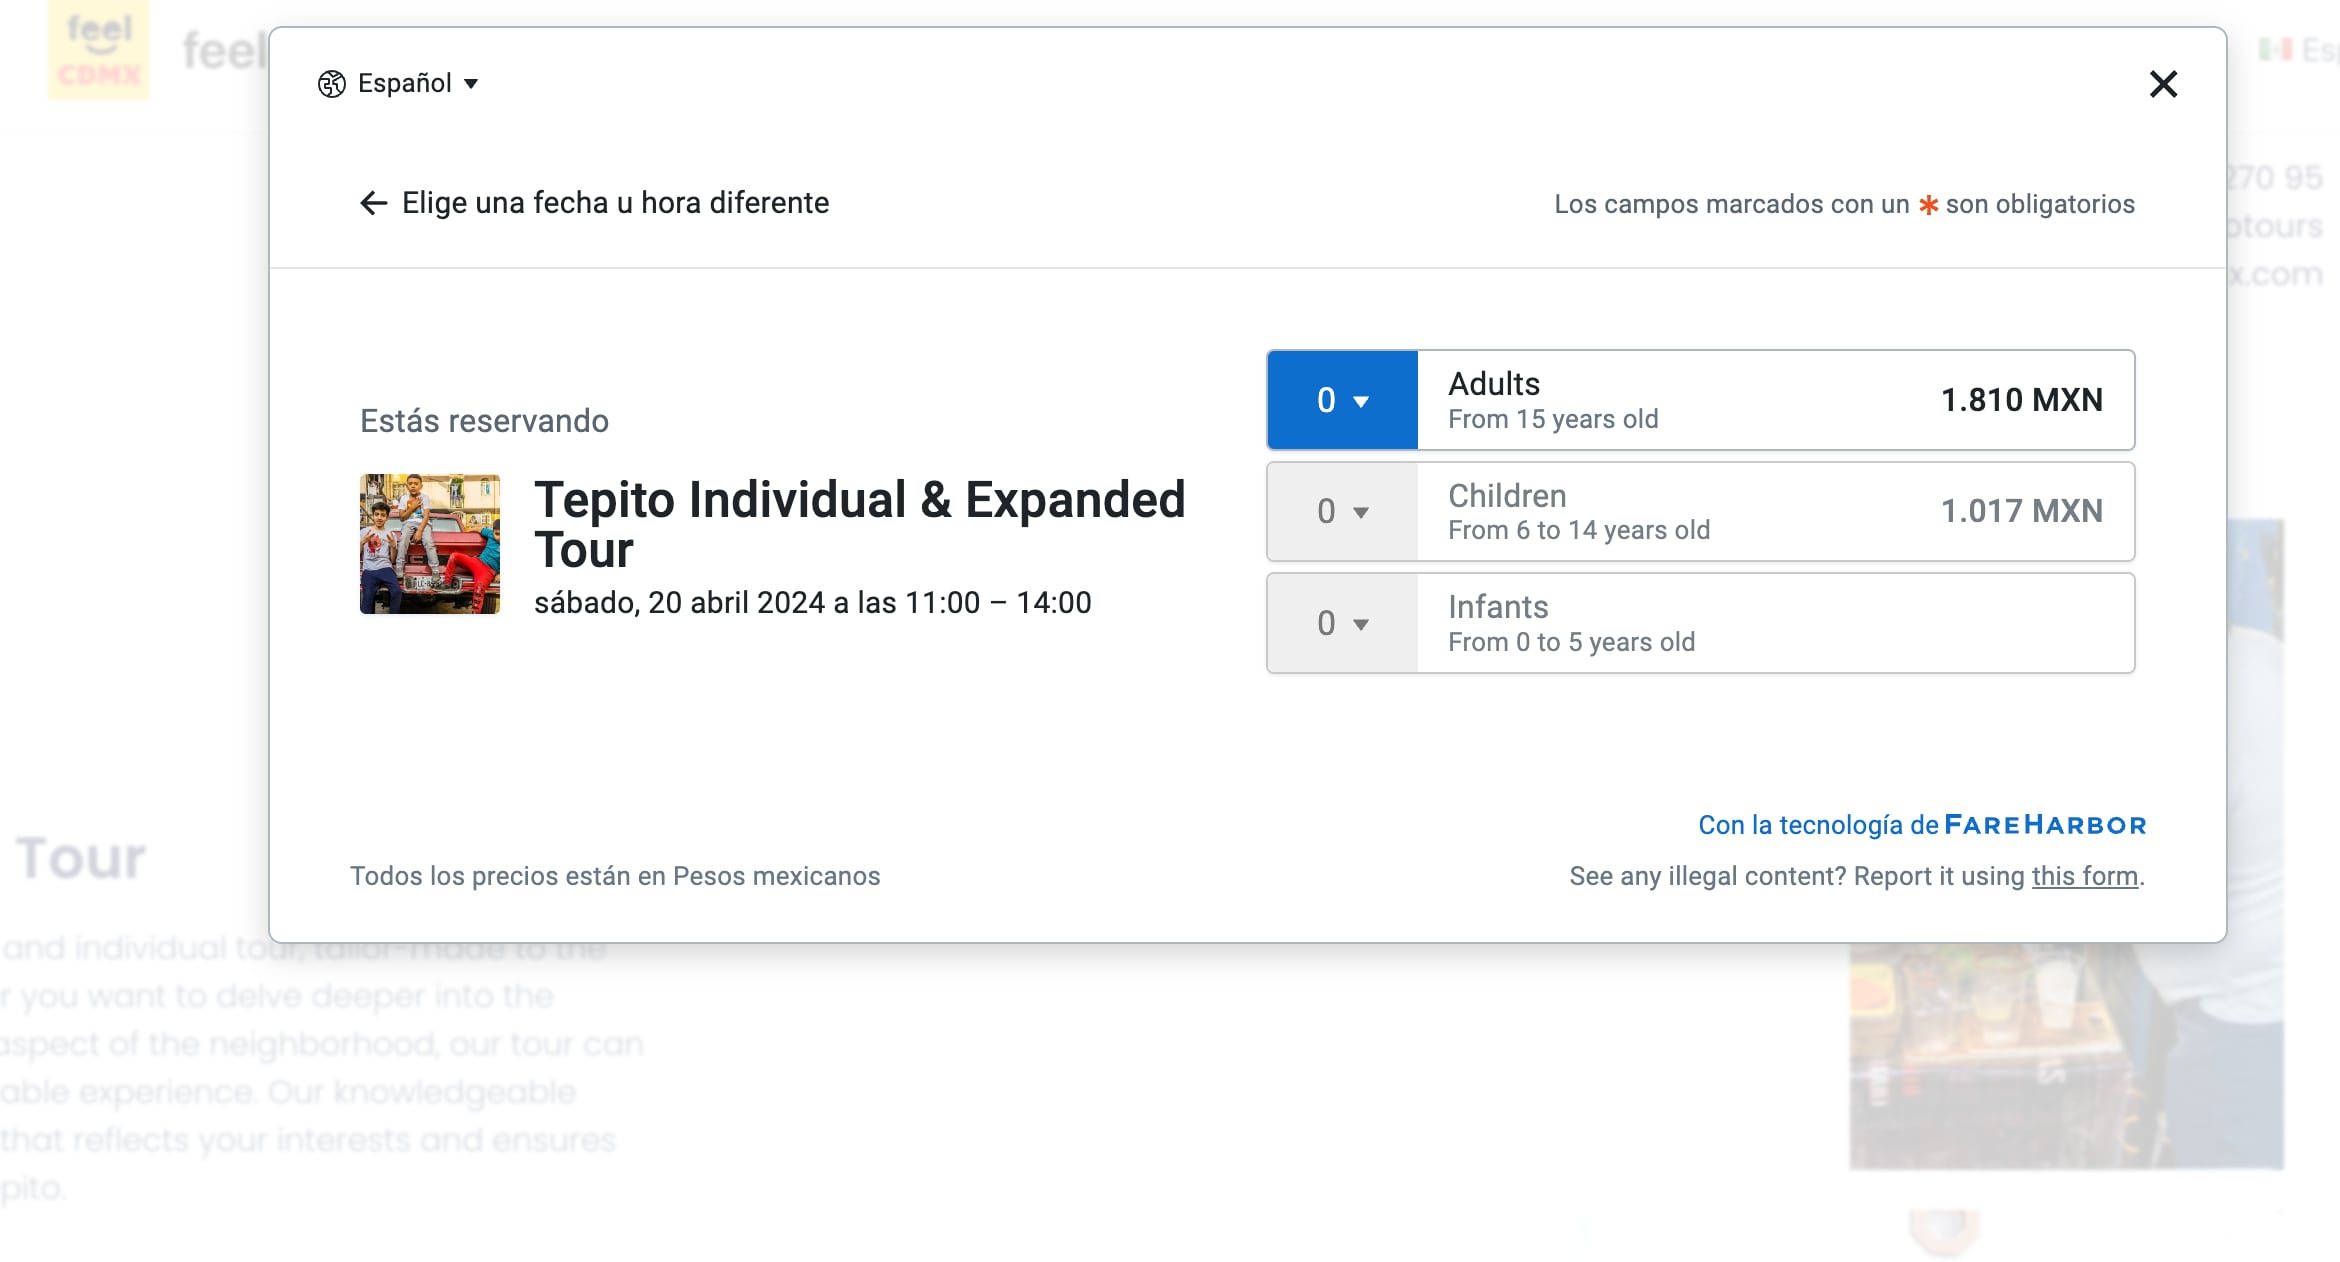The image size is (2340, 1262).
Task: Select the Infants ticket row
Action: tap(1700, 623)
